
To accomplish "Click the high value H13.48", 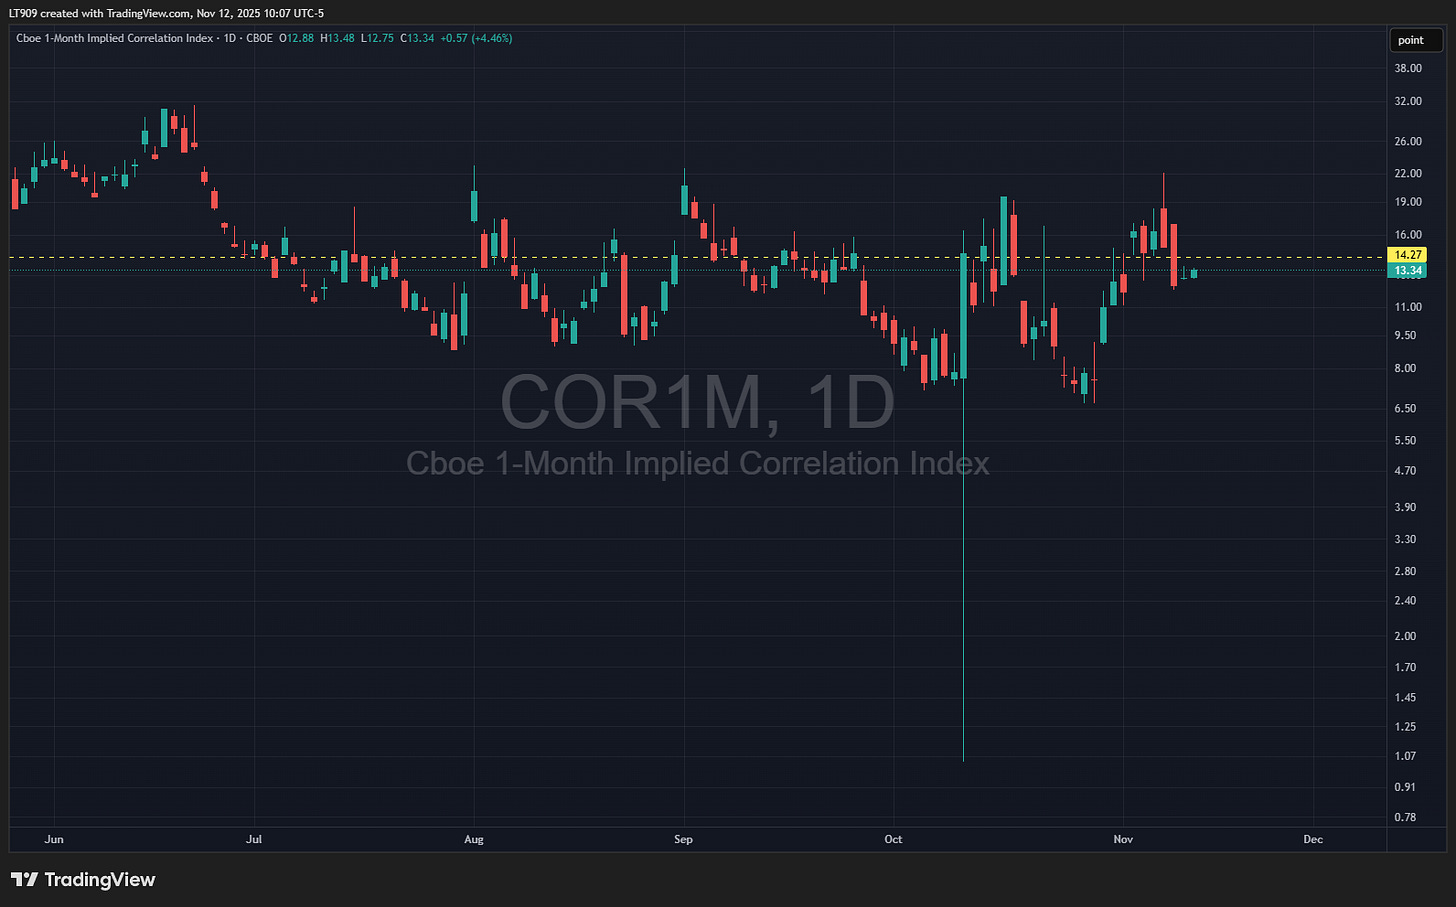I will point(337,38).
